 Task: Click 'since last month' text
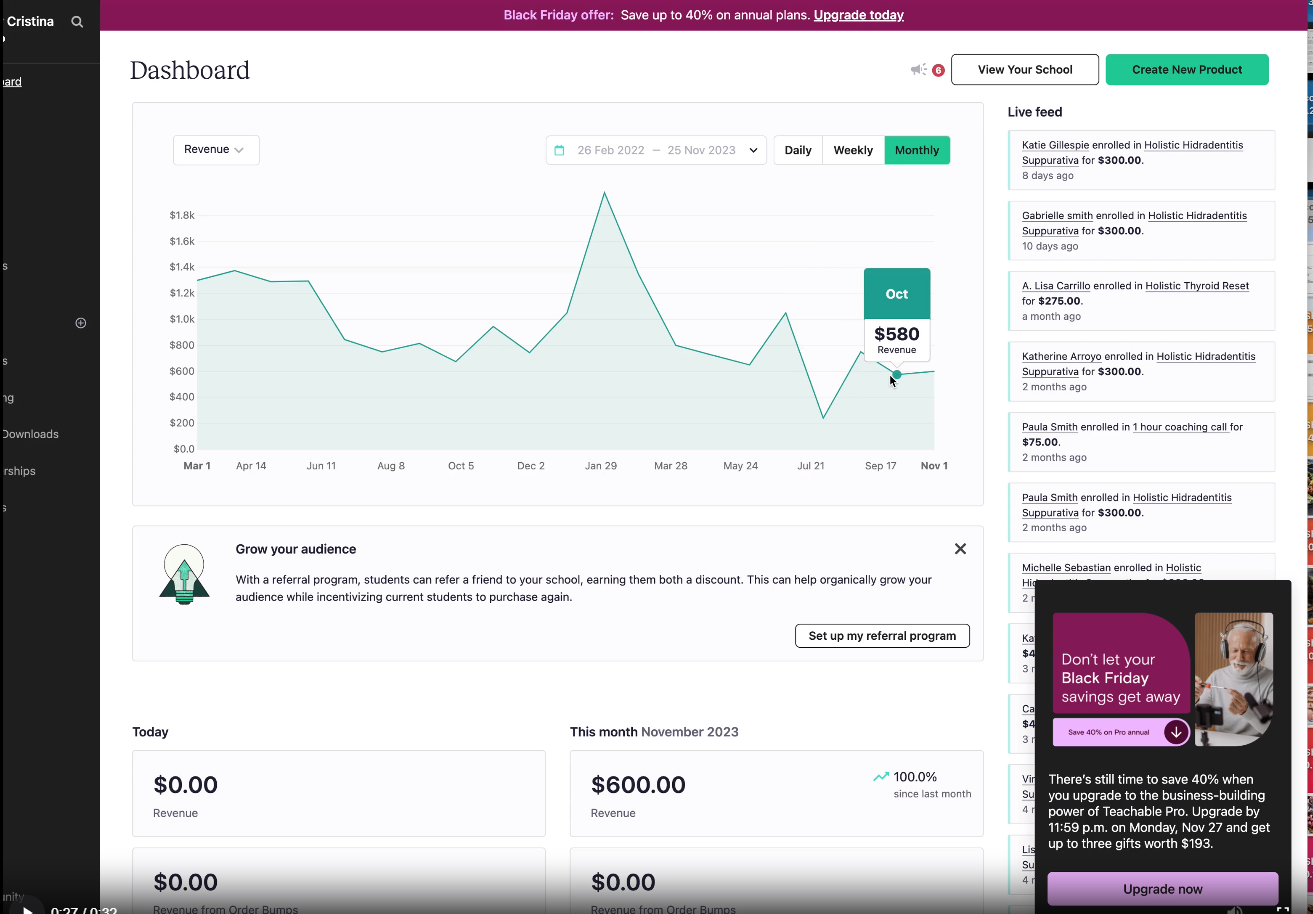coord(932,794)
